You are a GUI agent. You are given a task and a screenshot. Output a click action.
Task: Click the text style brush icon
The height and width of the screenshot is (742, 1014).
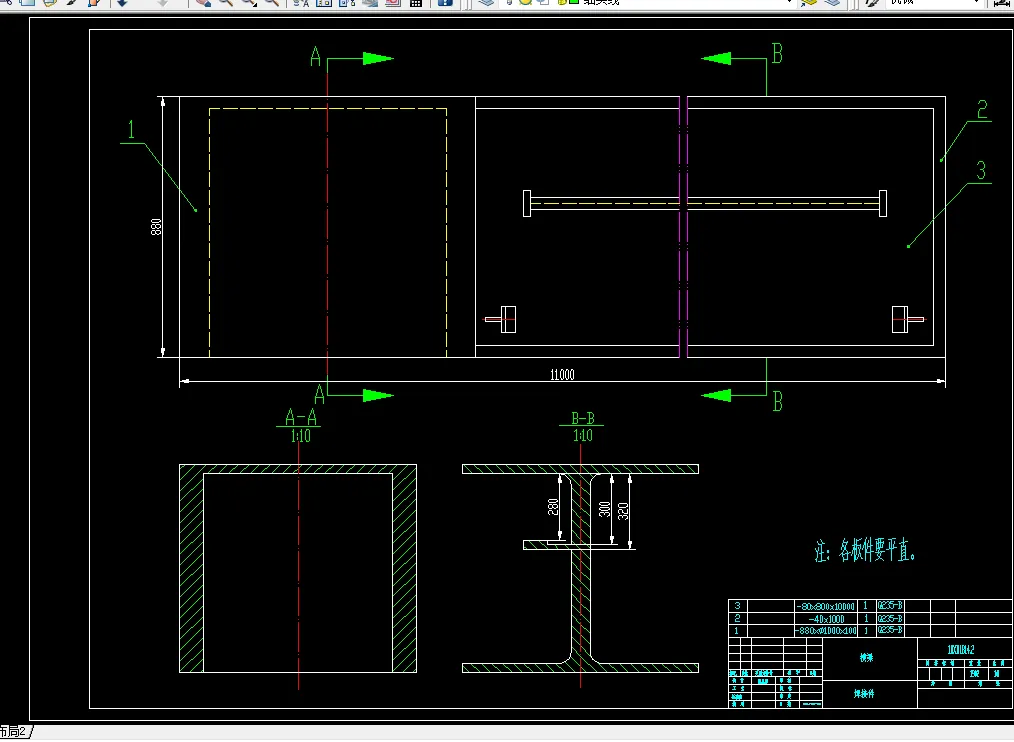(872, 3)
